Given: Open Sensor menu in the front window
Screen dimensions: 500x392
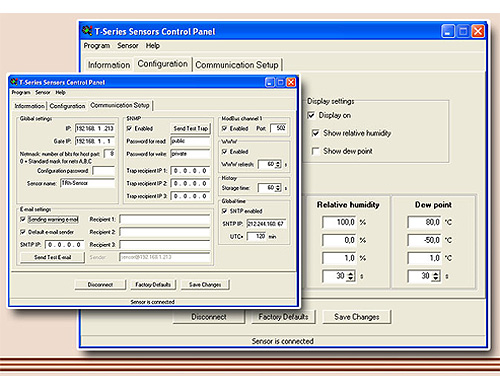Looking at the screenshot, I should 43,92.
